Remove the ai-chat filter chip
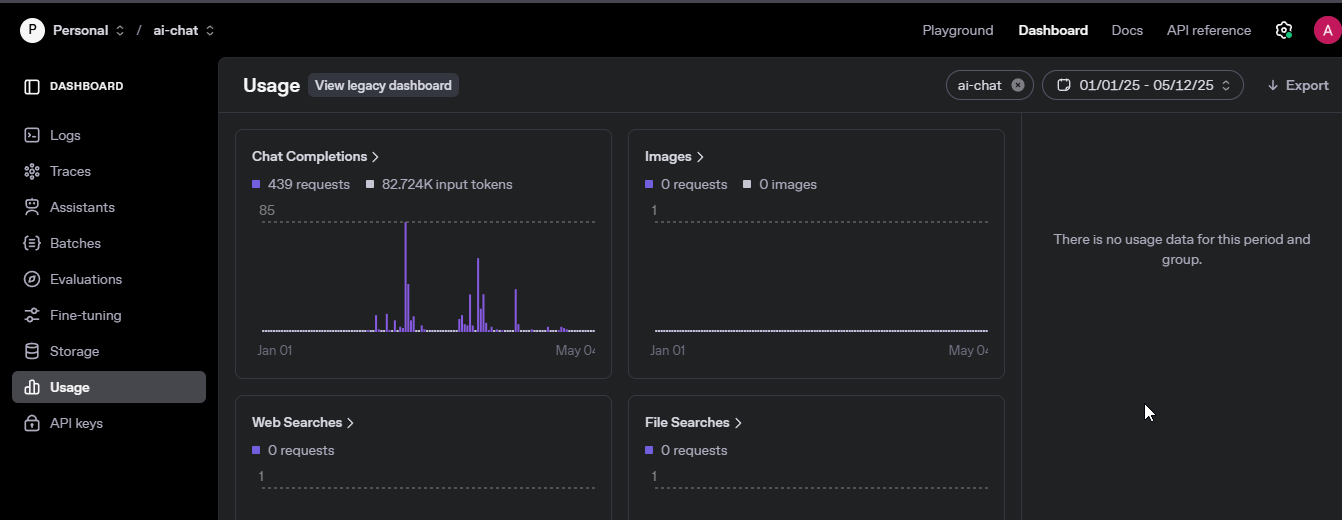 pyautogui.click(x=1017, y=85)
